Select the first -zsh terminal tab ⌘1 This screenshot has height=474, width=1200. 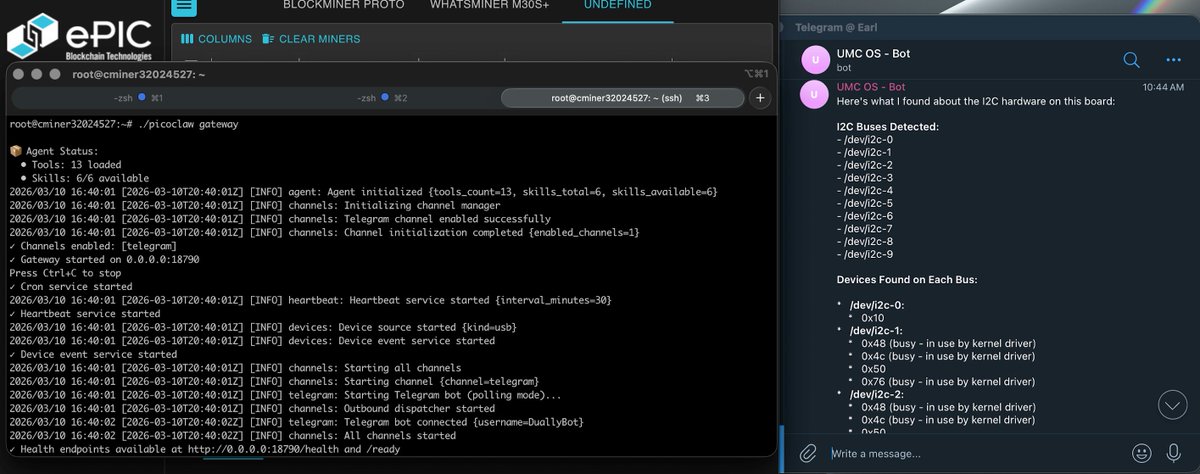(x=135, y=98)
